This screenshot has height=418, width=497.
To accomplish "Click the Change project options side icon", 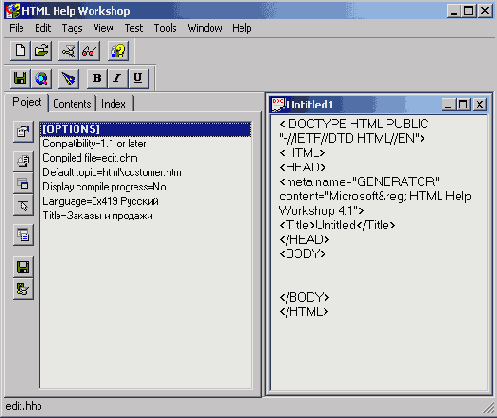I will coord(23,132).
